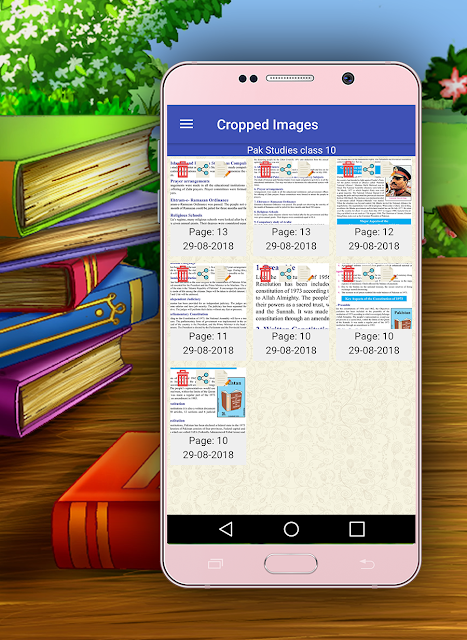Tap the Android recent apps square button

point(357,529)
